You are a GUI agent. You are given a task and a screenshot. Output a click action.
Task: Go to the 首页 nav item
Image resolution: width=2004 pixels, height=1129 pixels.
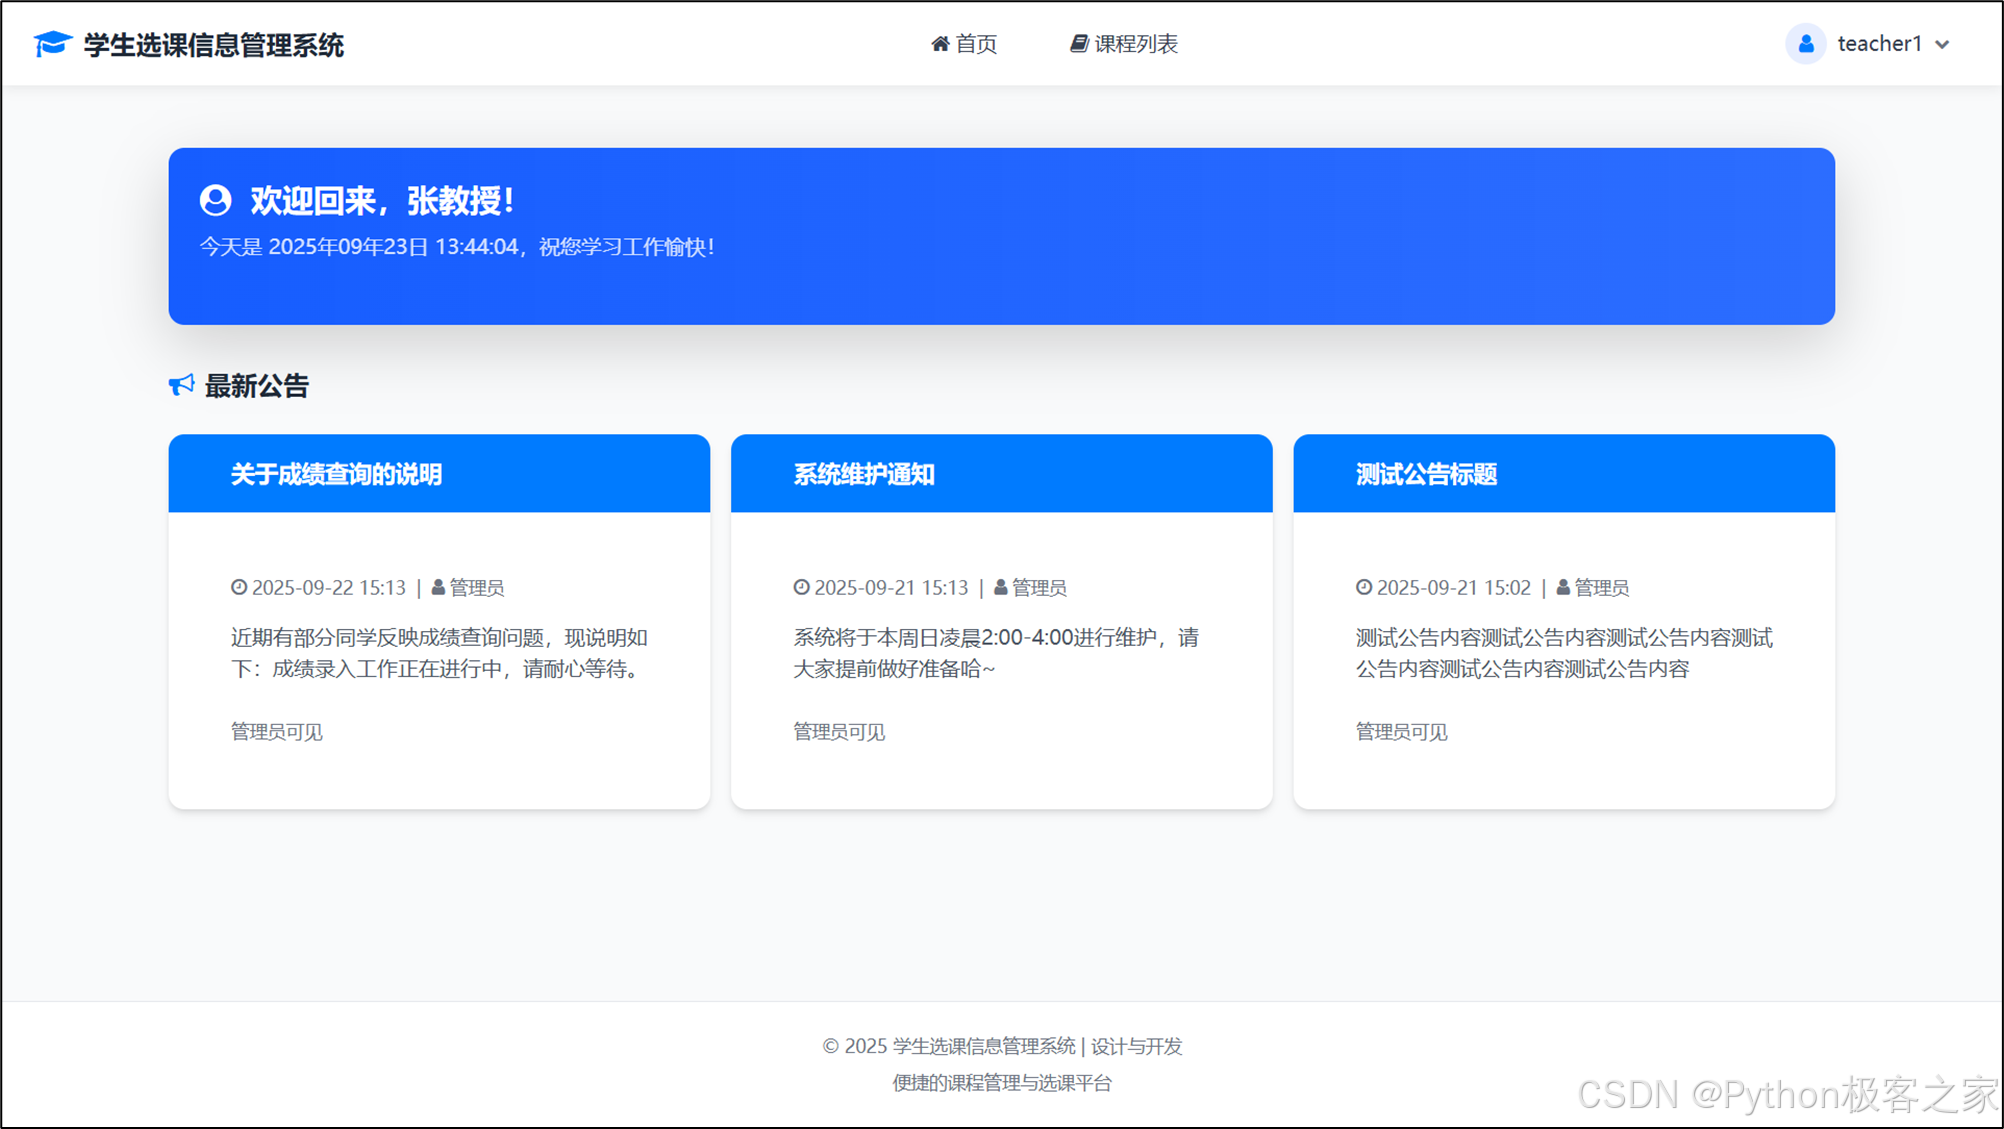click(x=975, y=44)
